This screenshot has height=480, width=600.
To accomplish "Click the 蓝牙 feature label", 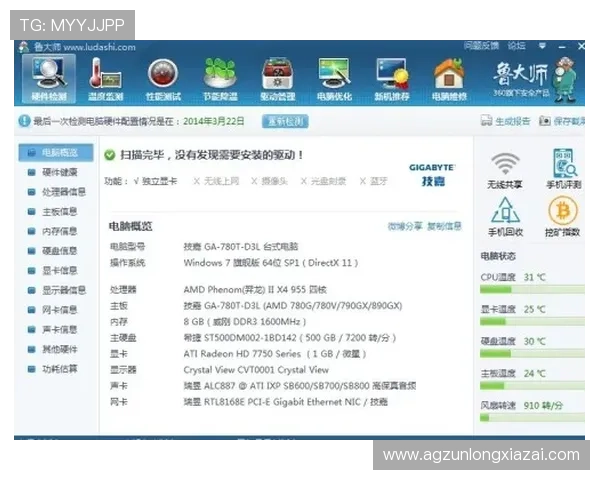I will pyautogui.click(x=379, y=181).
